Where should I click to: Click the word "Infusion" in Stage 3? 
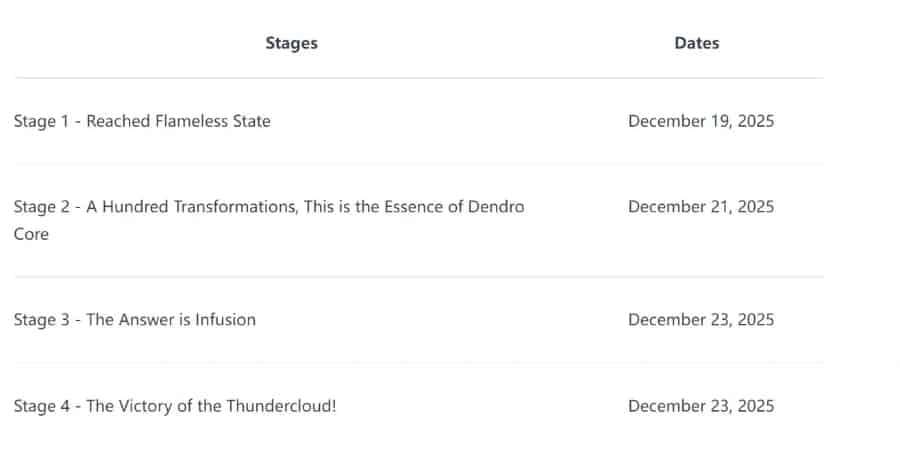click(x=224, y=320)
